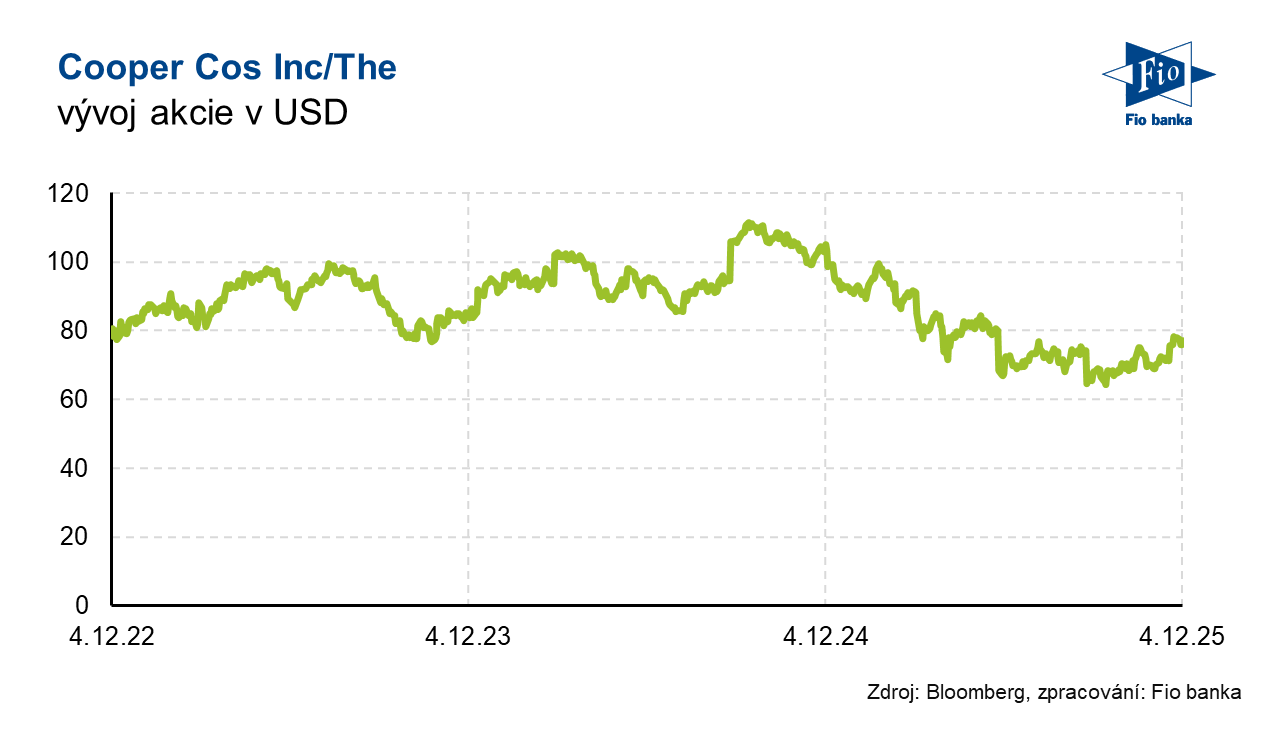The image size is (1262, 739).
Task: Select the x-axis date label 4.12.25
Action: [x=1182, y=636]
